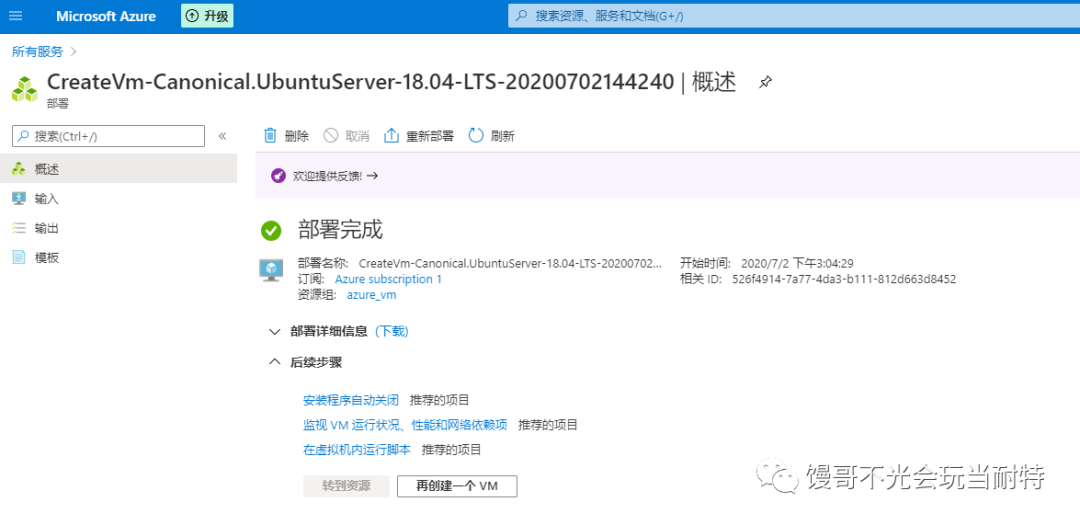
Task: Click the (下载) download link
Action: coord(391,331)
